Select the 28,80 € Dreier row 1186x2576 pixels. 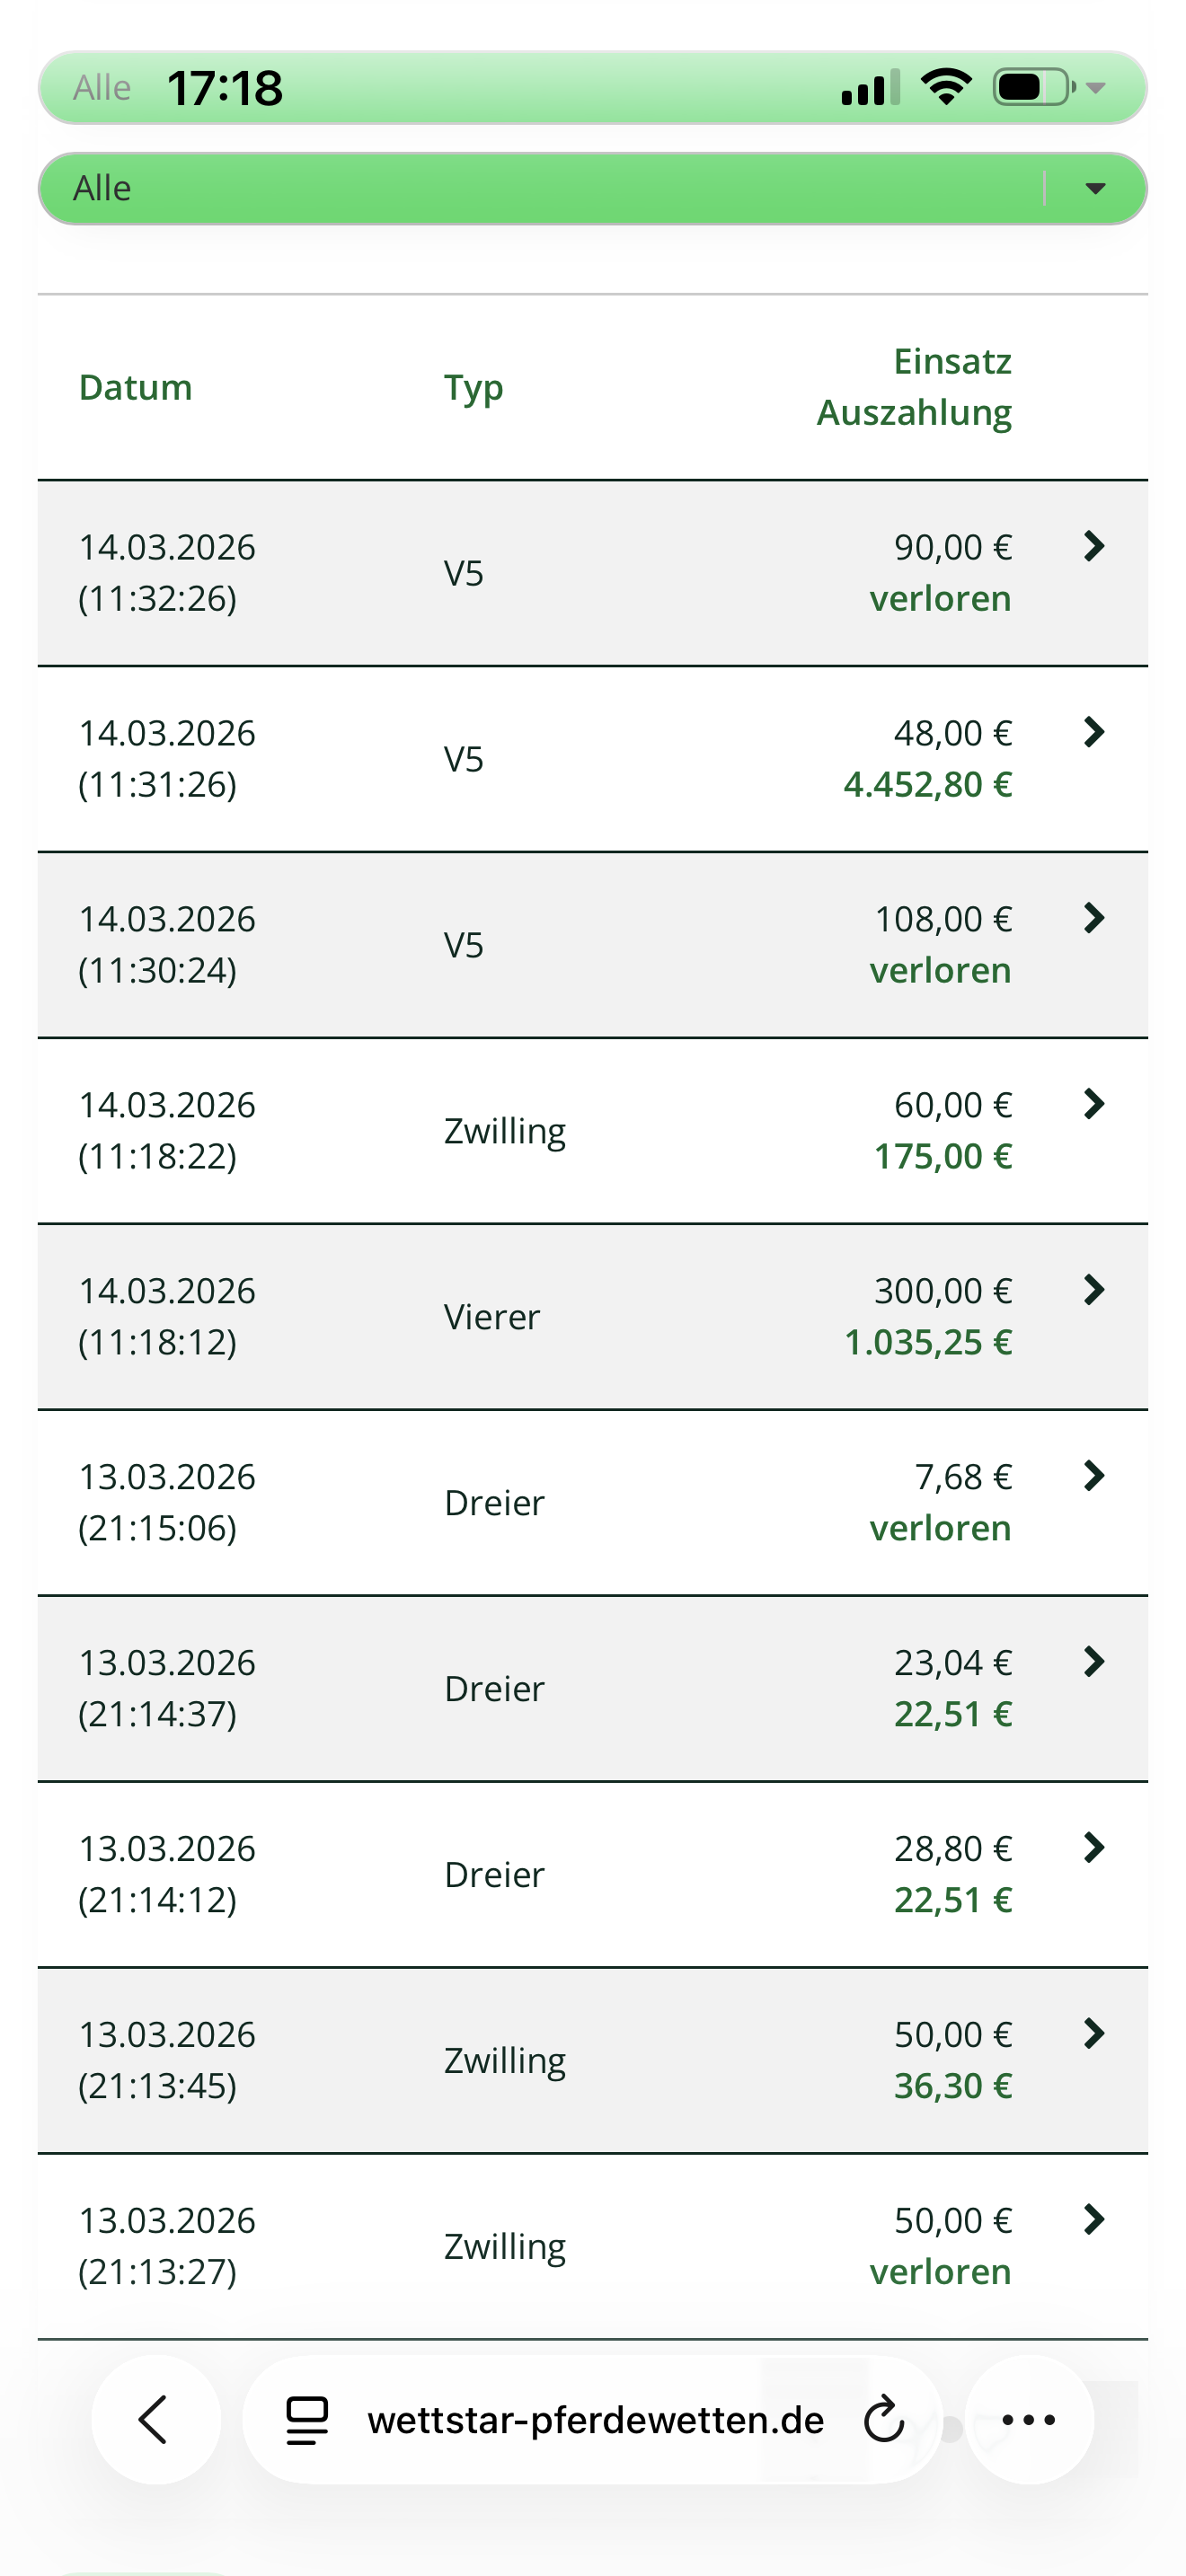[x=592, y=1874]
